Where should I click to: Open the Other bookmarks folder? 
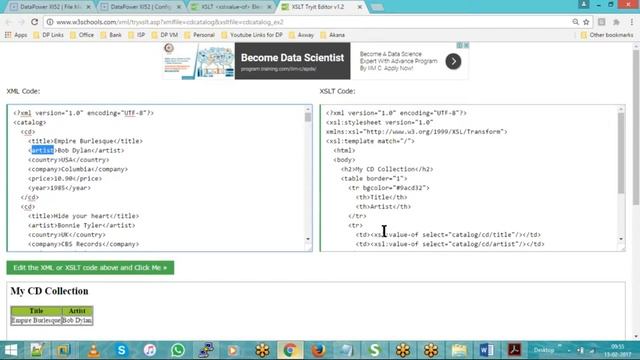click(x=607, y=35)
